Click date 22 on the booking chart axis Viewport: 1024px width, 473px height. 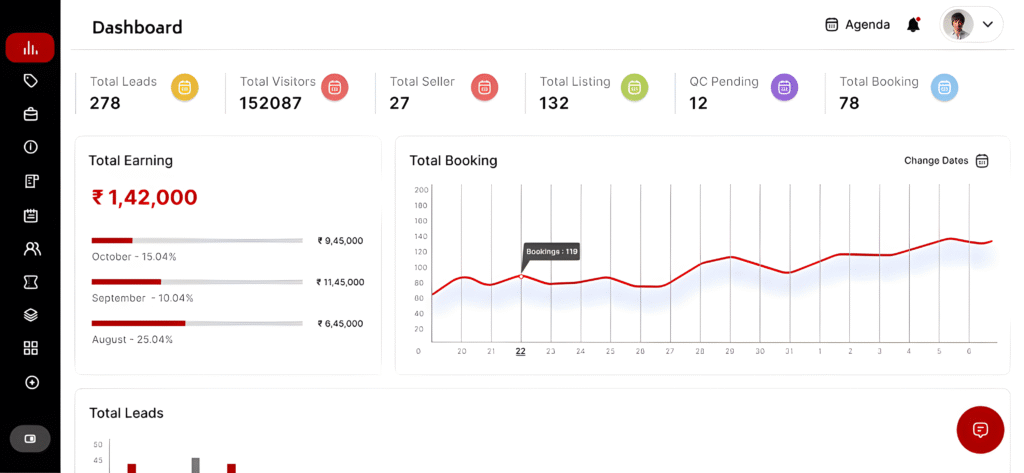click(520, 351)
